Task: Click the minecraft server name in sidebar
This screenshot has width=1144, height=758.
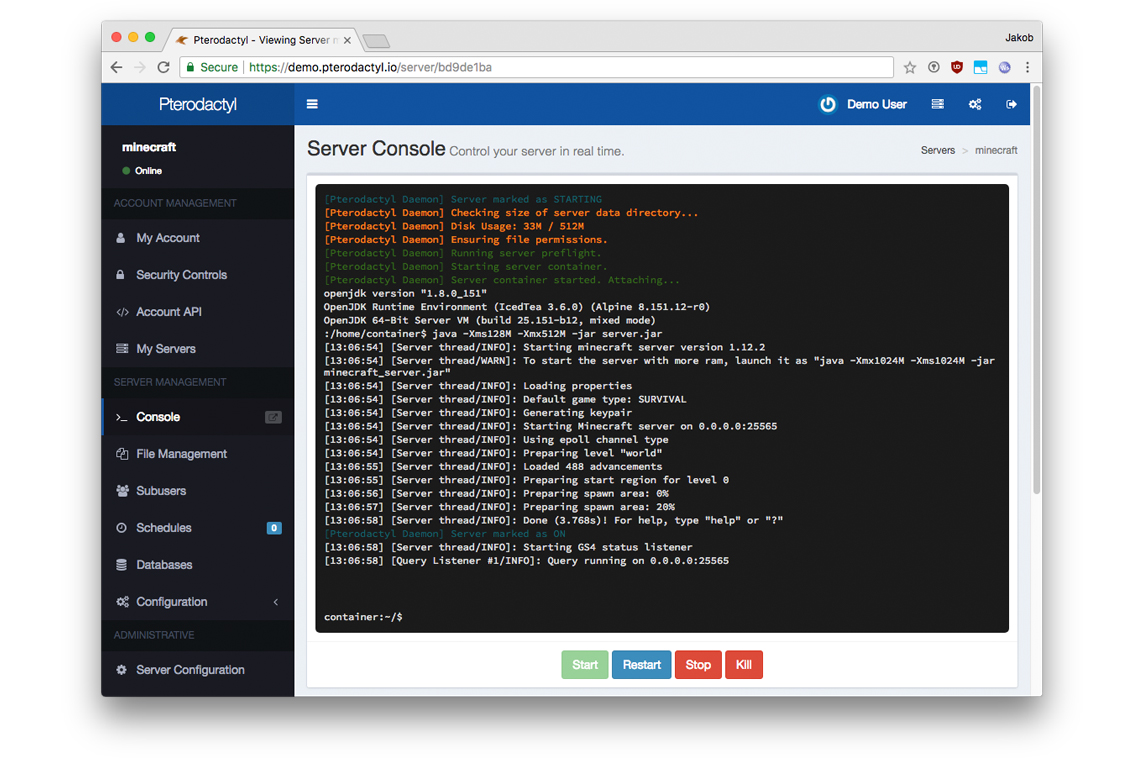Action: coord(149,147)
